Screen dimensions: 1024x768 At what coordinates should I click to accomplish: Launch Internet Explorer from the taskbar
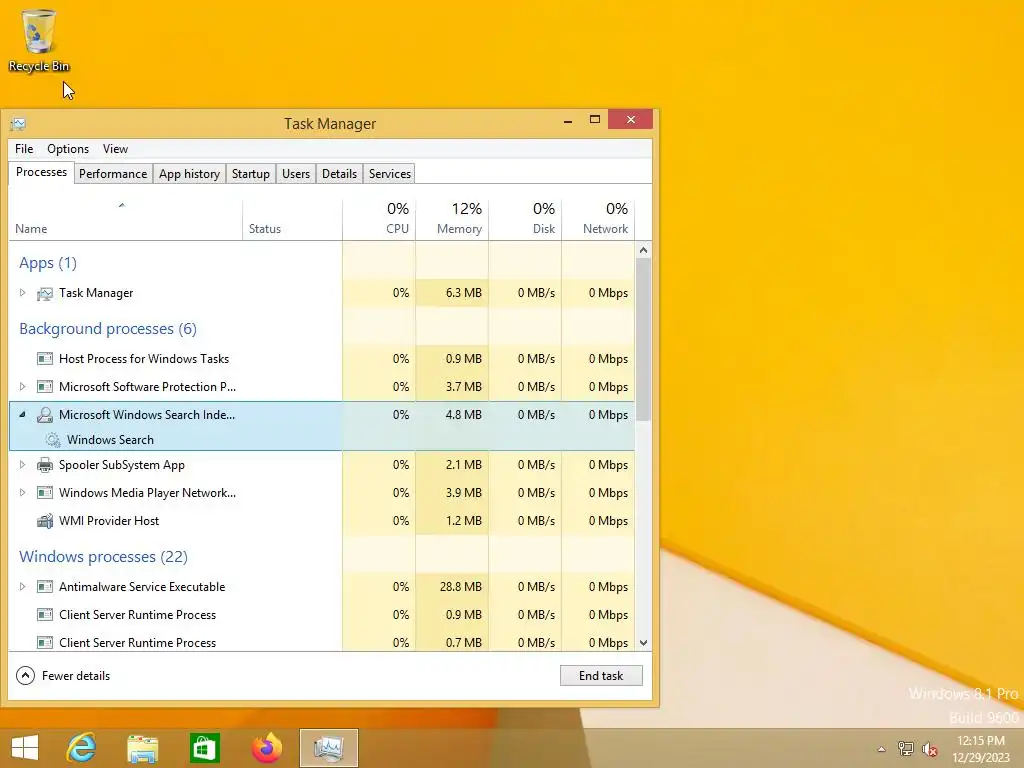81,748
